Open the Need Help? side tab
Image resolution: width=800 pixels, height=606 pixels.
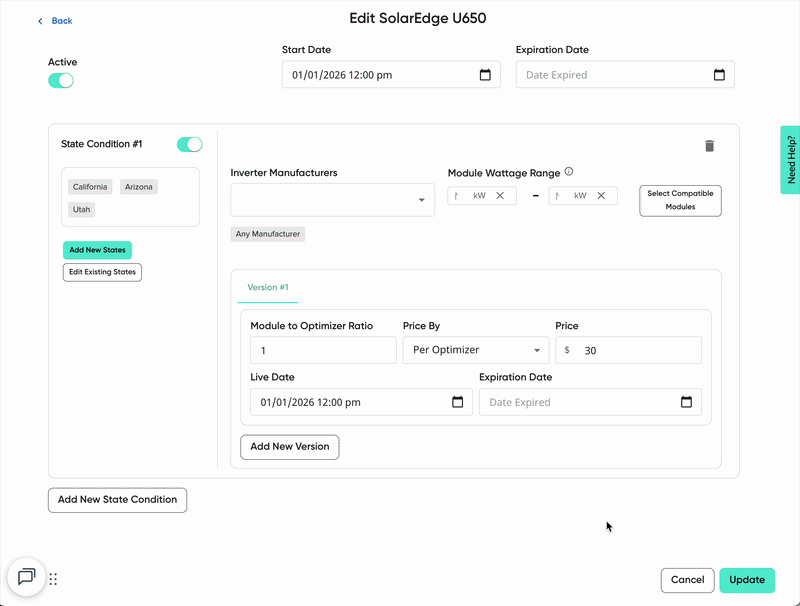coord(790,160)
